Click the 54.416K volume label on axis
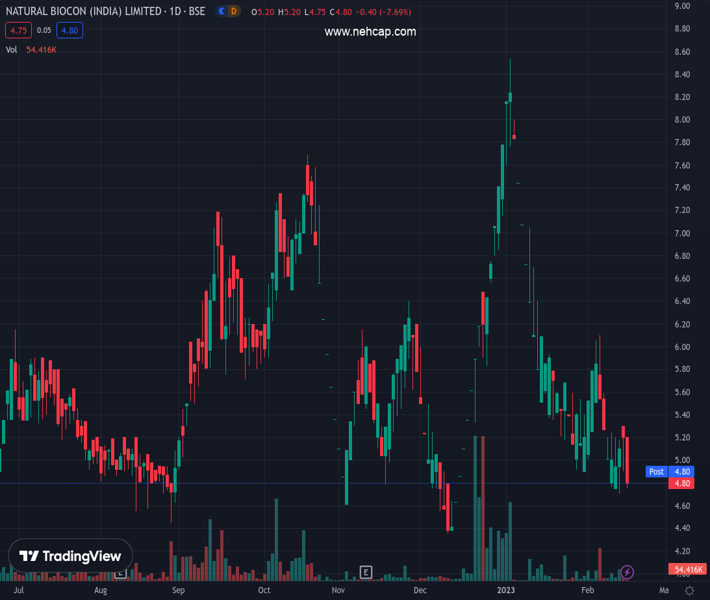The height and width of the screenshot is (600, 710). tap(688, 569)
